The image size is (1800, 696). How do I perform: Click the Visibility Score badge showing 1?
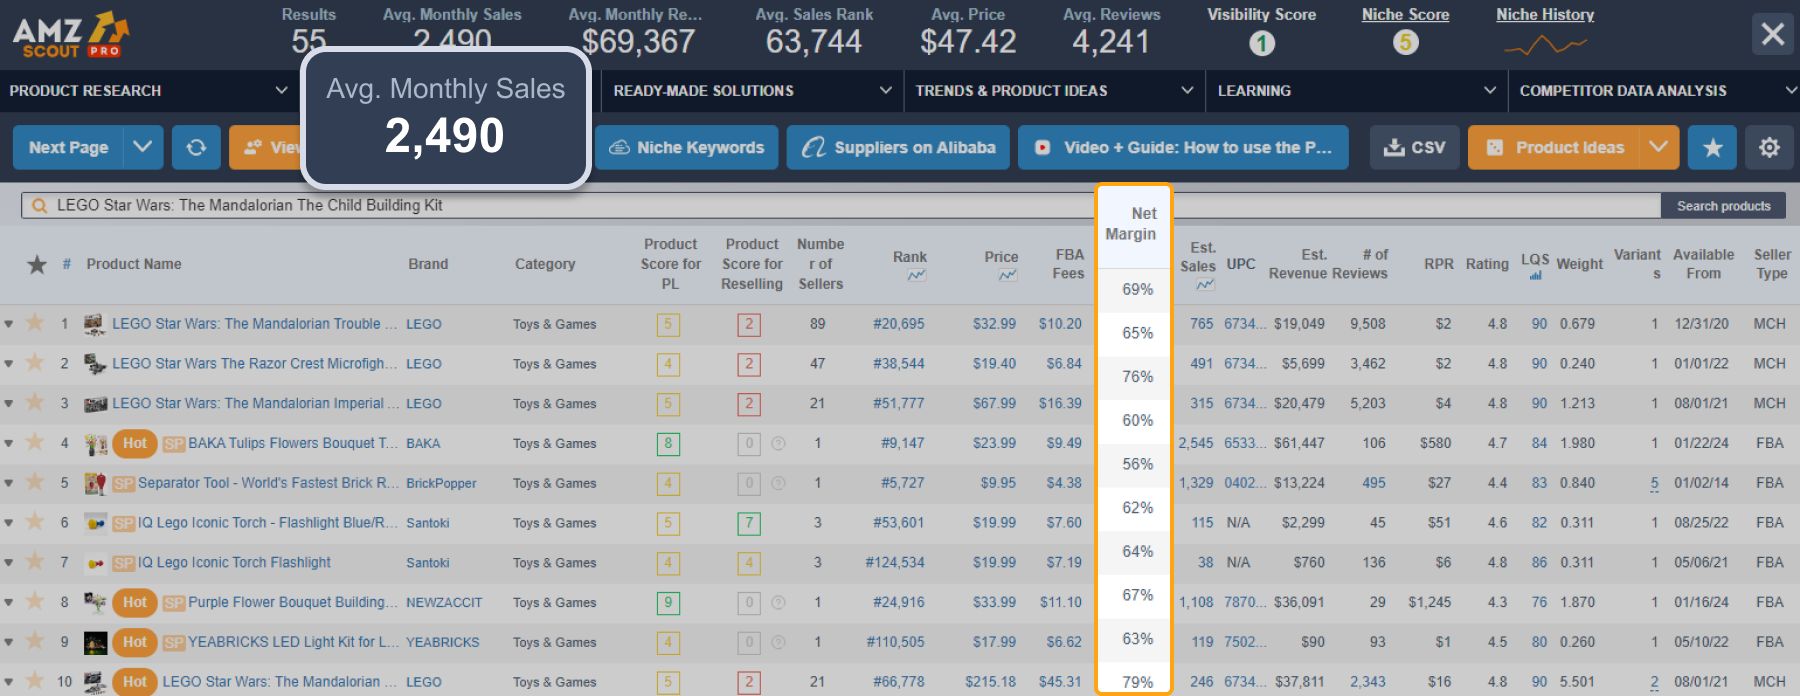(x=1261, y=43)
